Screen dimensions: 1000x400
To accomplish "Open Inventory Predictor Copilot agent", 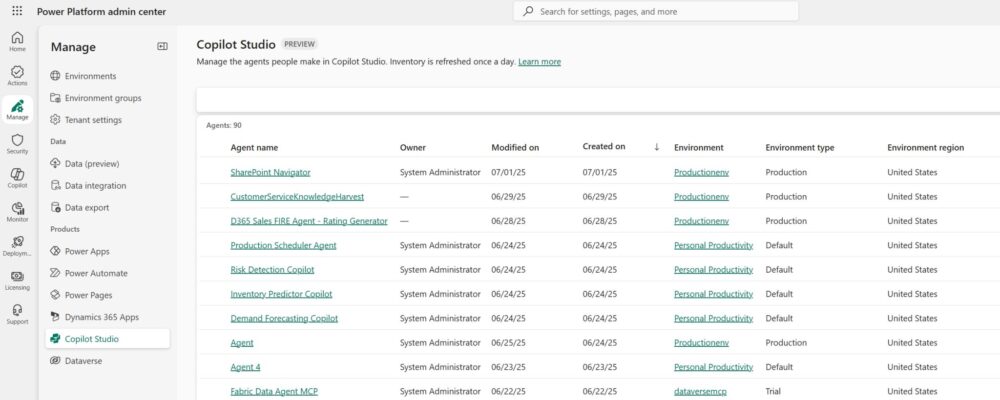I will [281, 294].
